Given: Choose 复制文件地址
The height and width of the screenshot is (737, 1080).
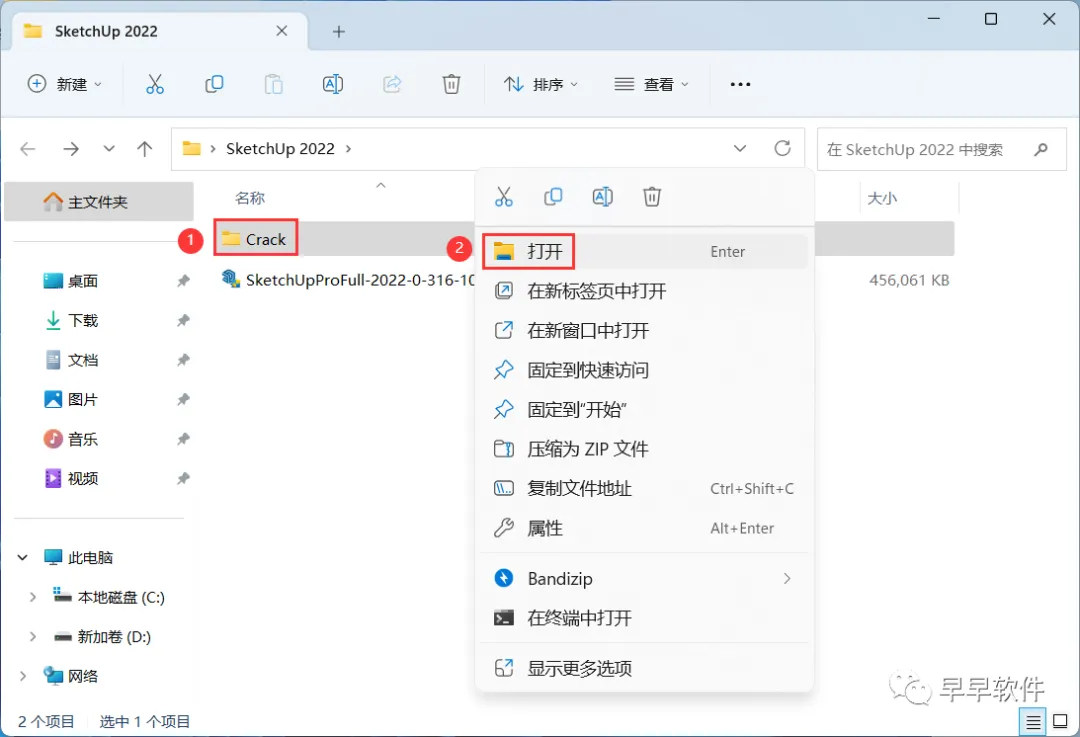Looking at the screenshot, I should click(644, 488).
